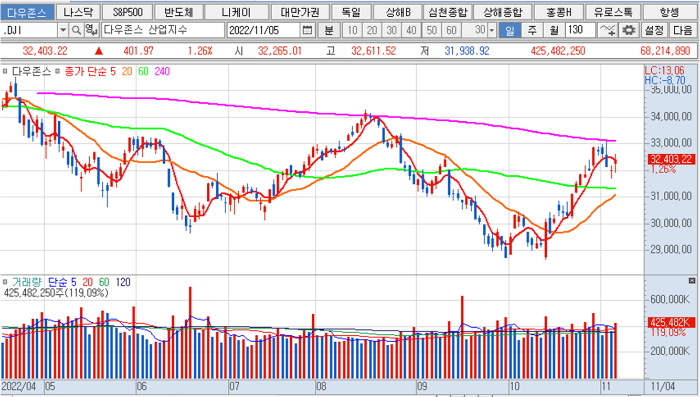Switch to the 홍콩H tab

coord(559,12)
